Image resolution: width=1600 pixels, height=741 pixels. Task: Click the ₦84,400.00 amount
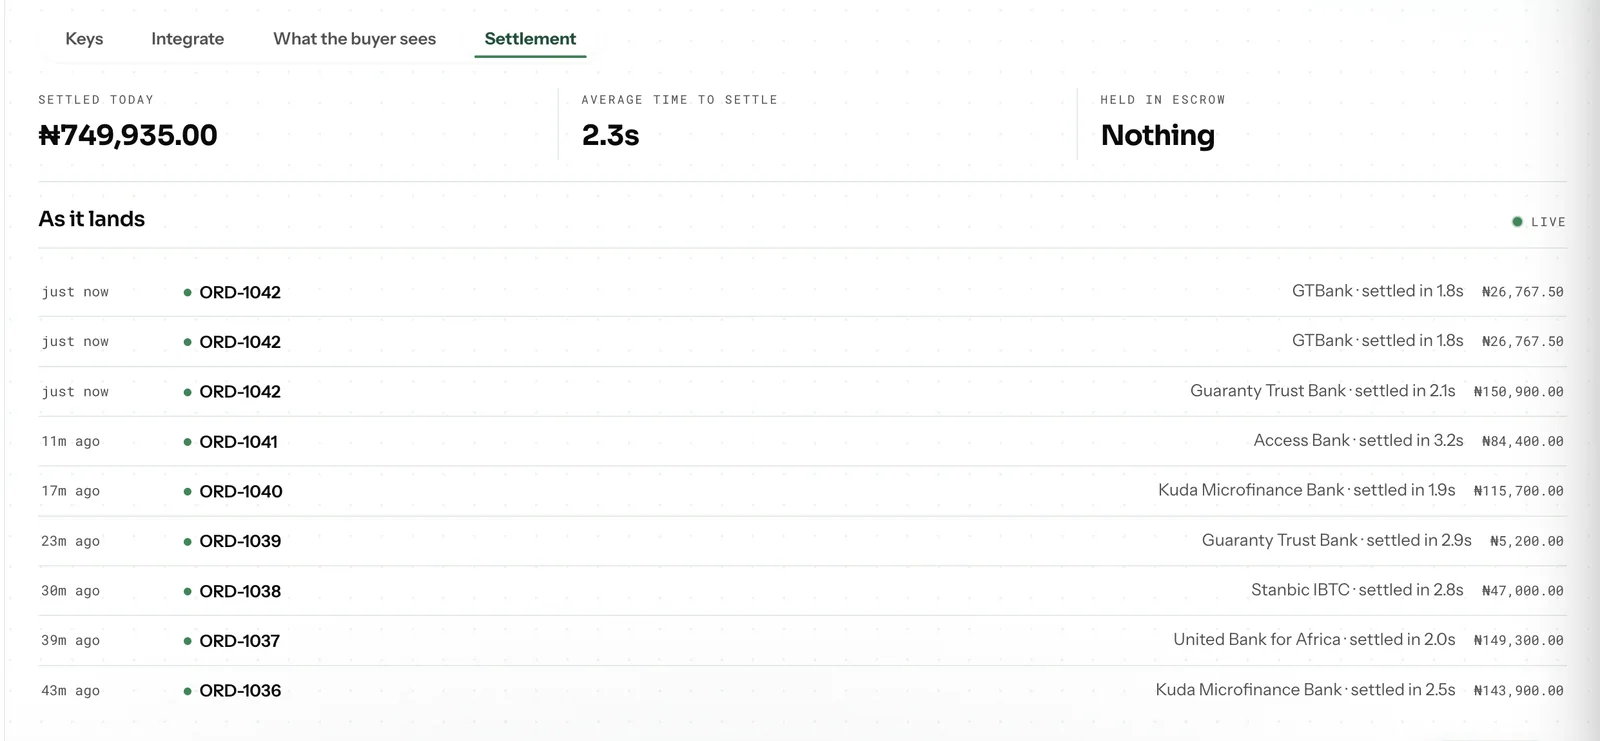pyautogui.click(x=1522, y=441)
